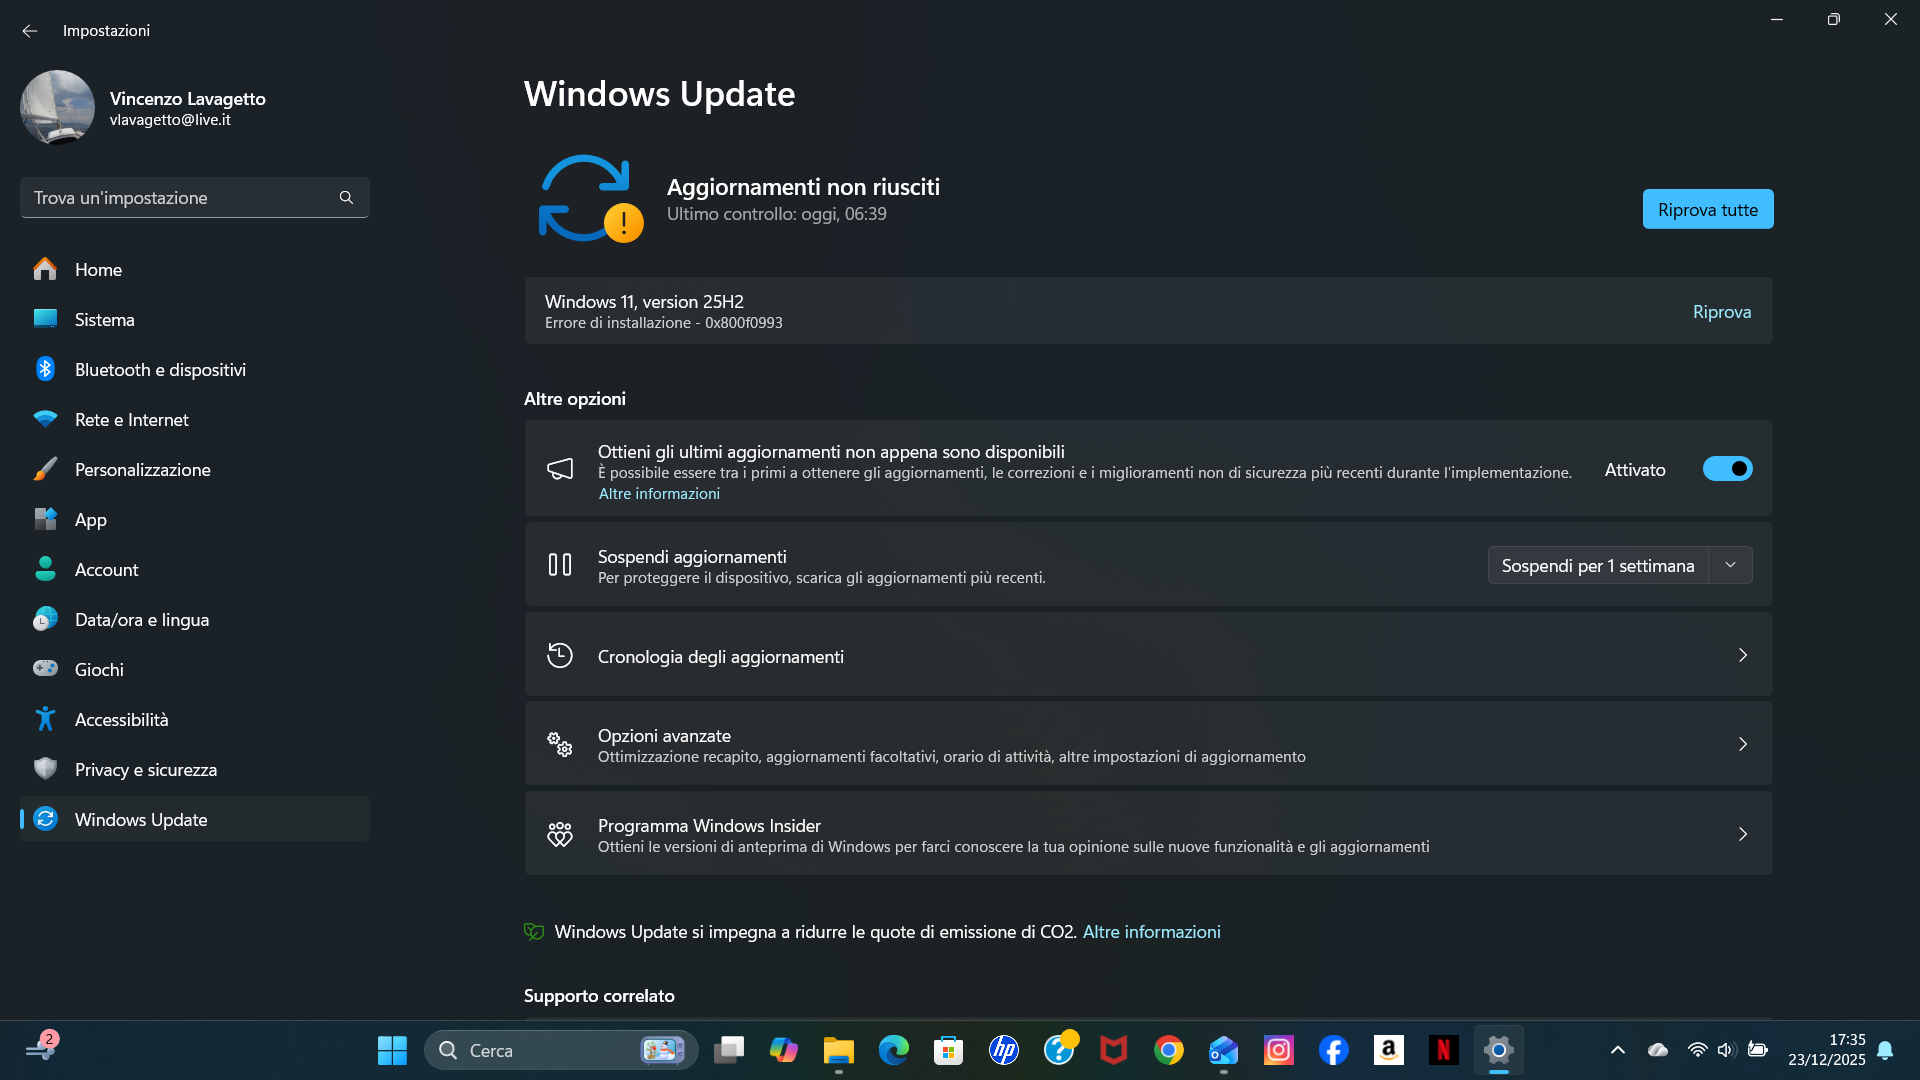The image size is (1920, 1080).
Task: Open Accessibilità figure icon in sidebar
Action: pyautogui.click(x=45, y=719)
